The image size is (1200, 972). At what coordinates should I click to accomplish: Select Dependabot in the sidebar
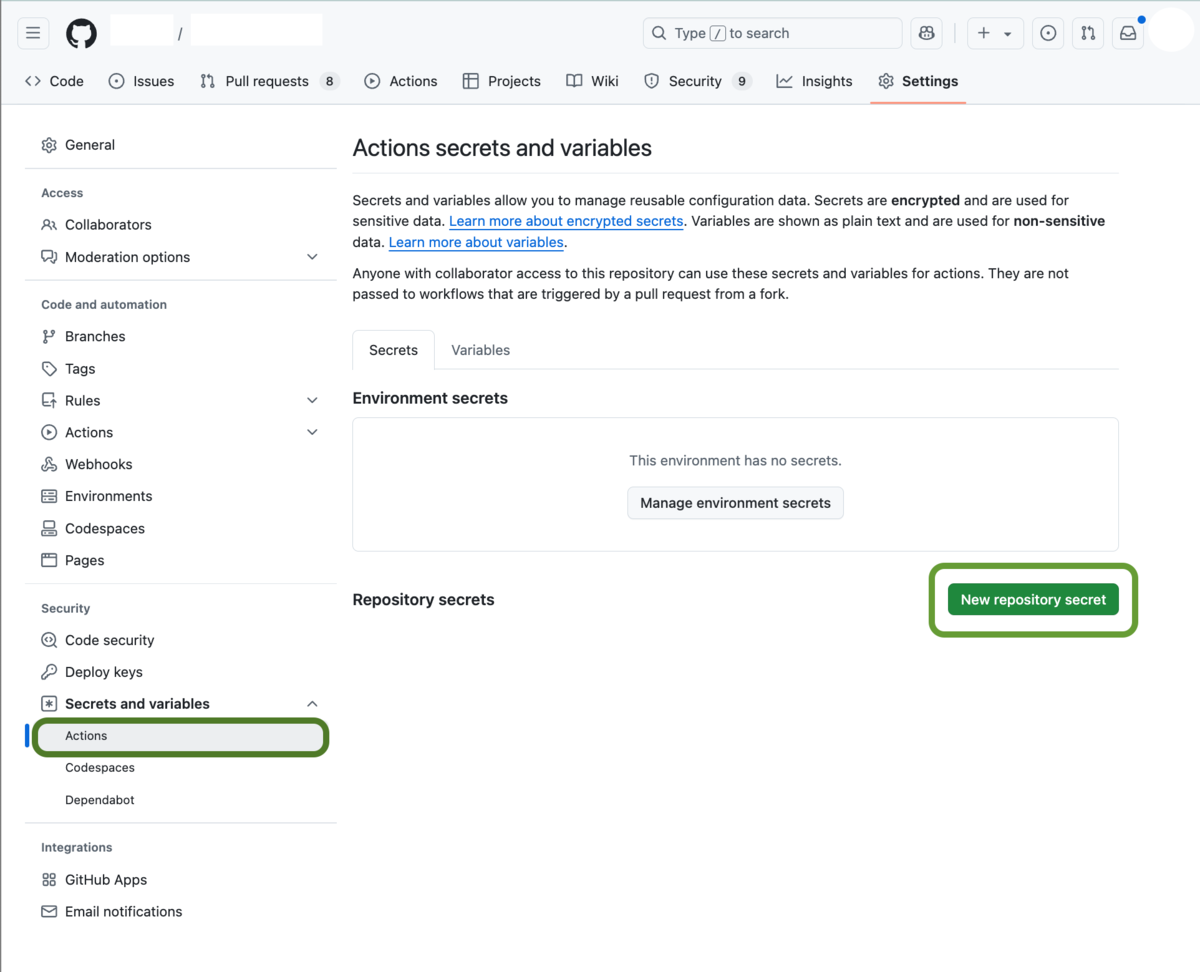tap(100, 799)
